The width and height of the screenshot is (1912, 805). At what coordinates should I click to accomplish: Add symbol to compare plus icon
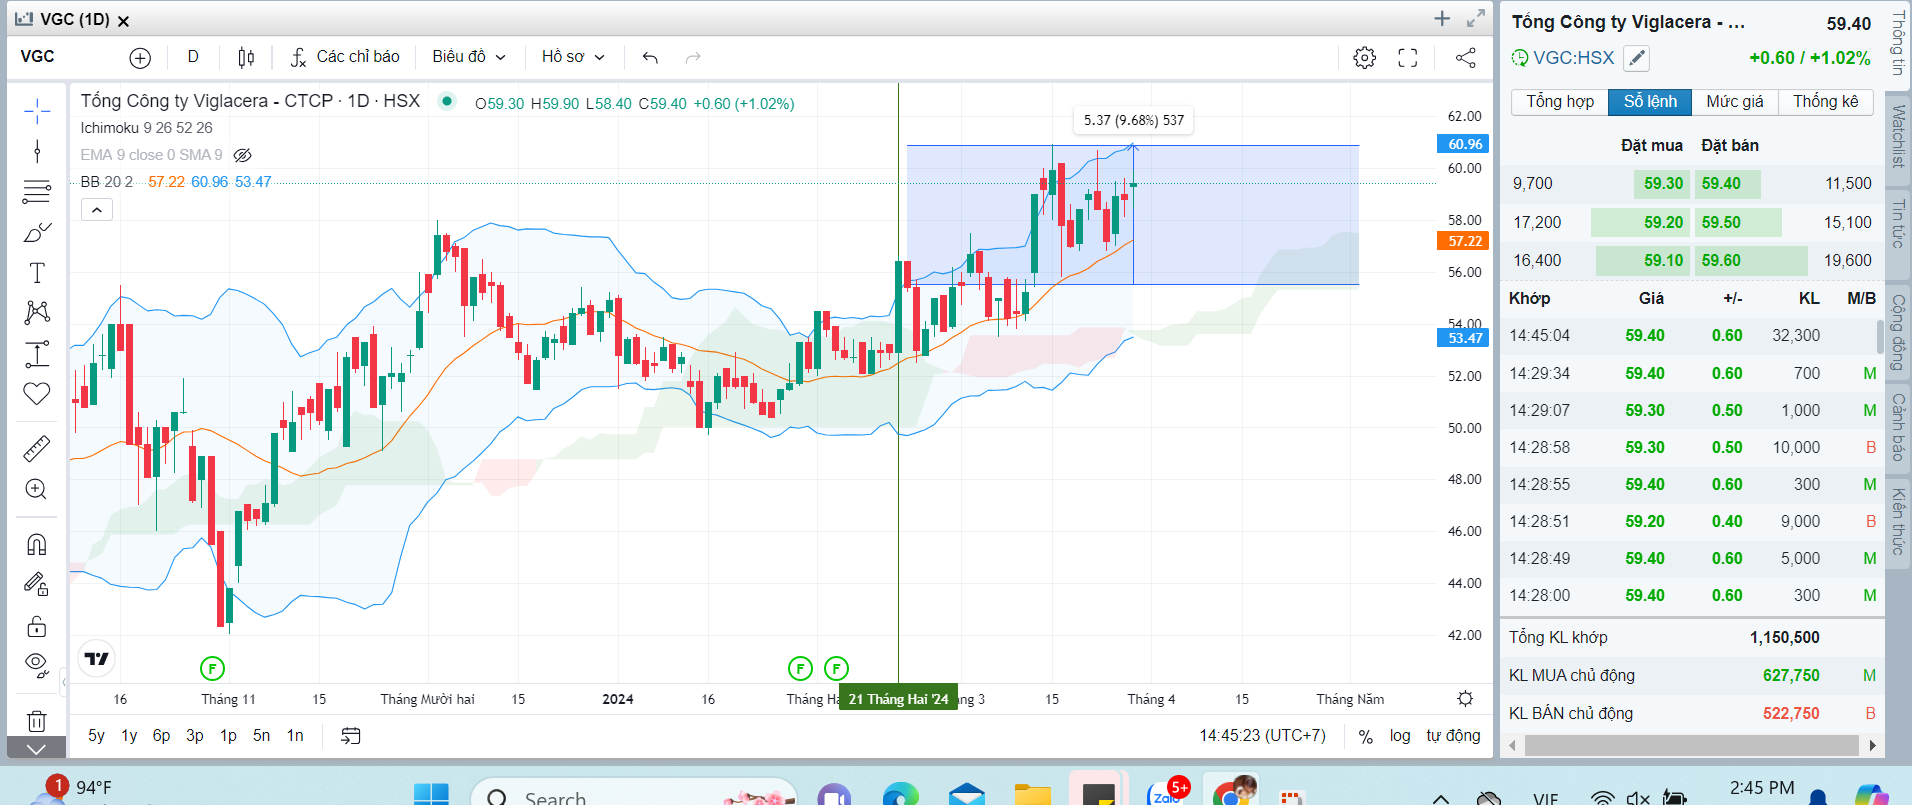pos(140,58)
